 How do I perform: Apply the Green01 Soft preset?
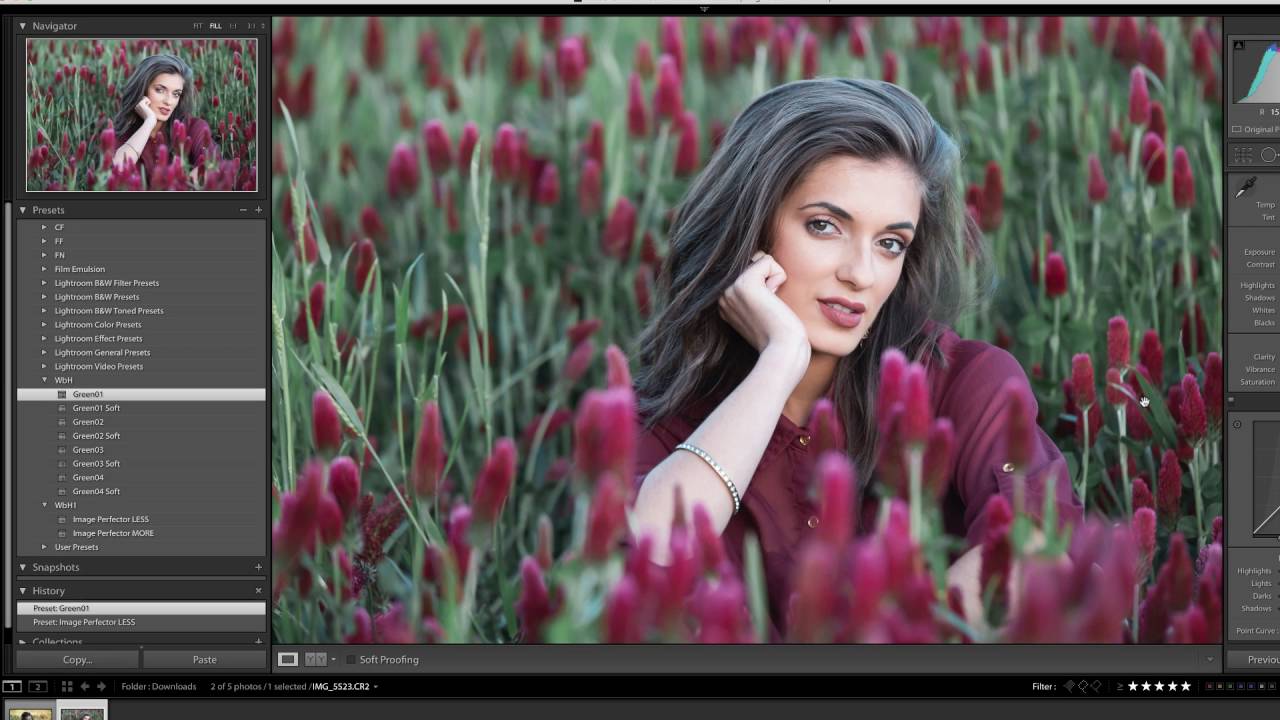[141, 408]
